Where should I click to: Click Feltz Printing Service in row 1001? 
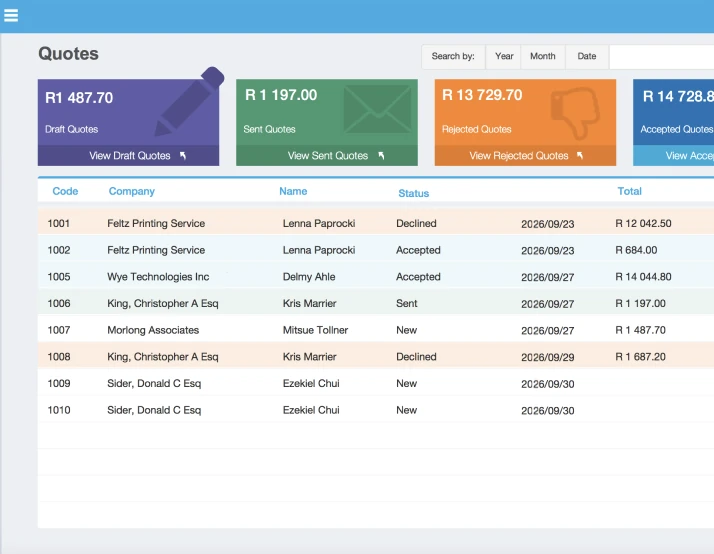point(156,224)
